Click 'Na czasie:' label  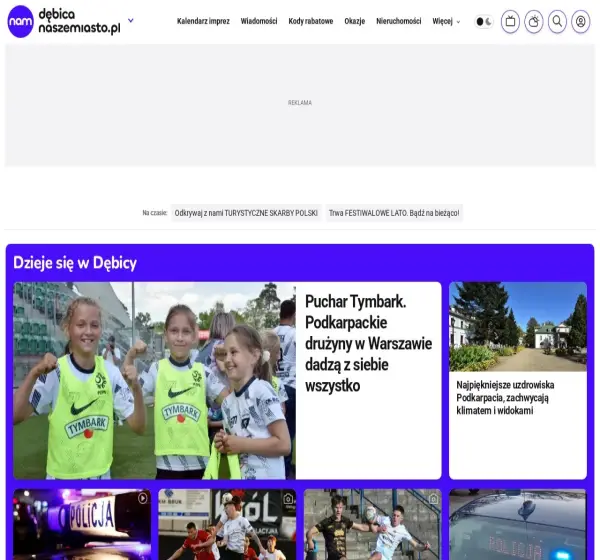[155, 213]
